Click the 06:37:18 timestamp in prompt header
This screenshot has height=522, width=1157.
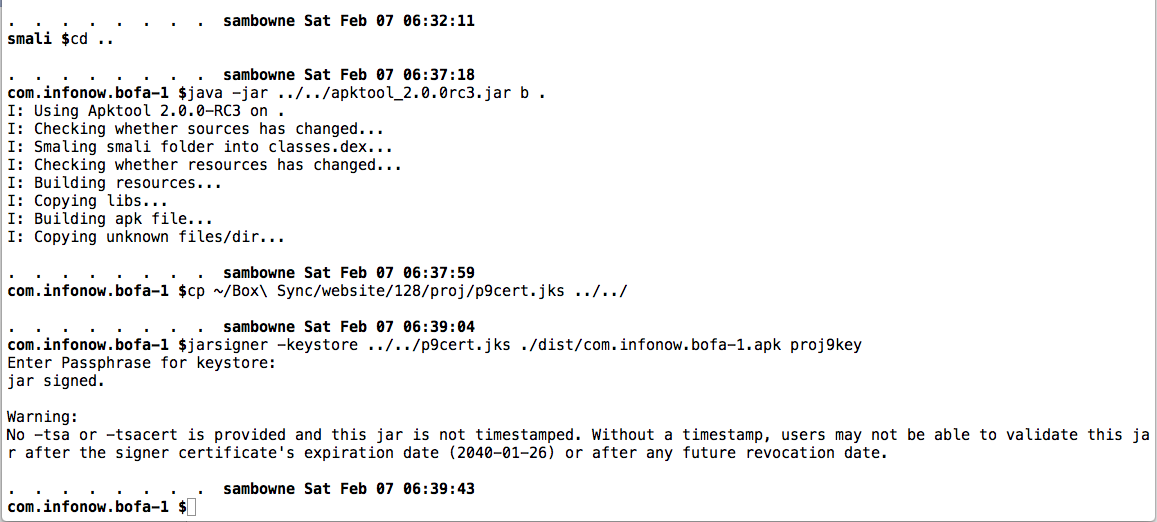point(438,75)
